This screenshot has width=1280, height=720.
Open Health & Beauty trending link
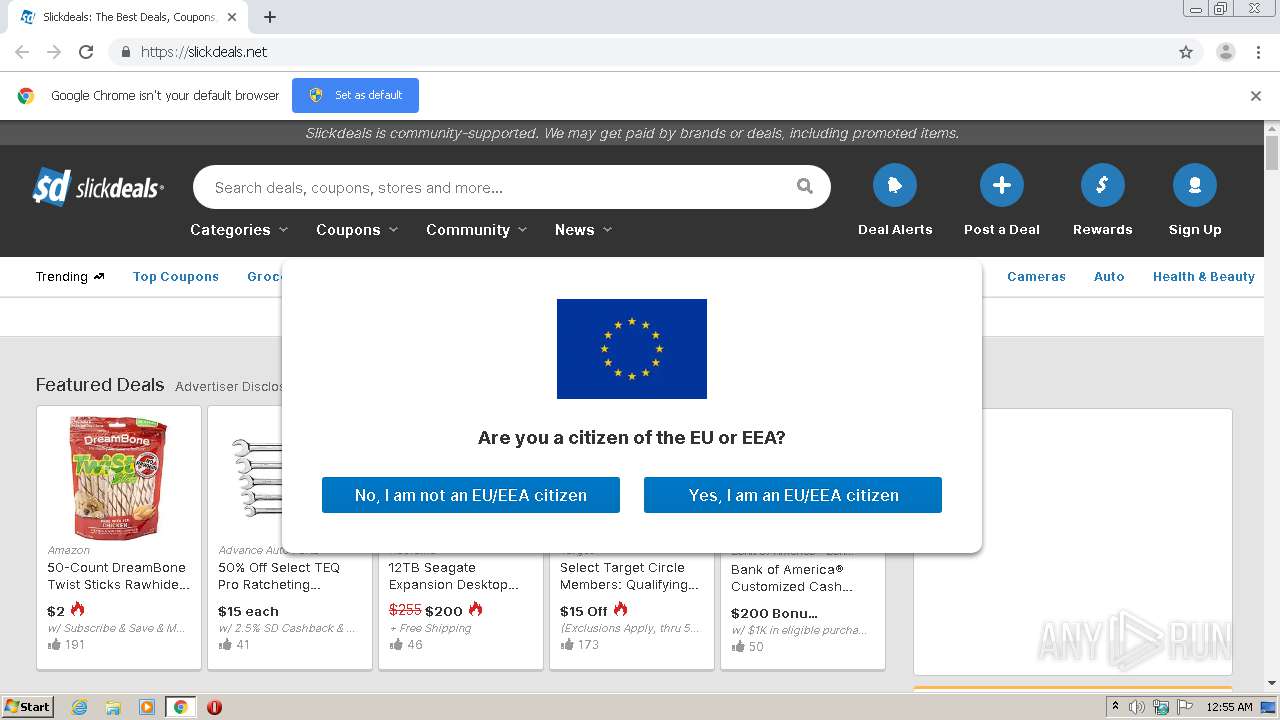[1203, 277]
